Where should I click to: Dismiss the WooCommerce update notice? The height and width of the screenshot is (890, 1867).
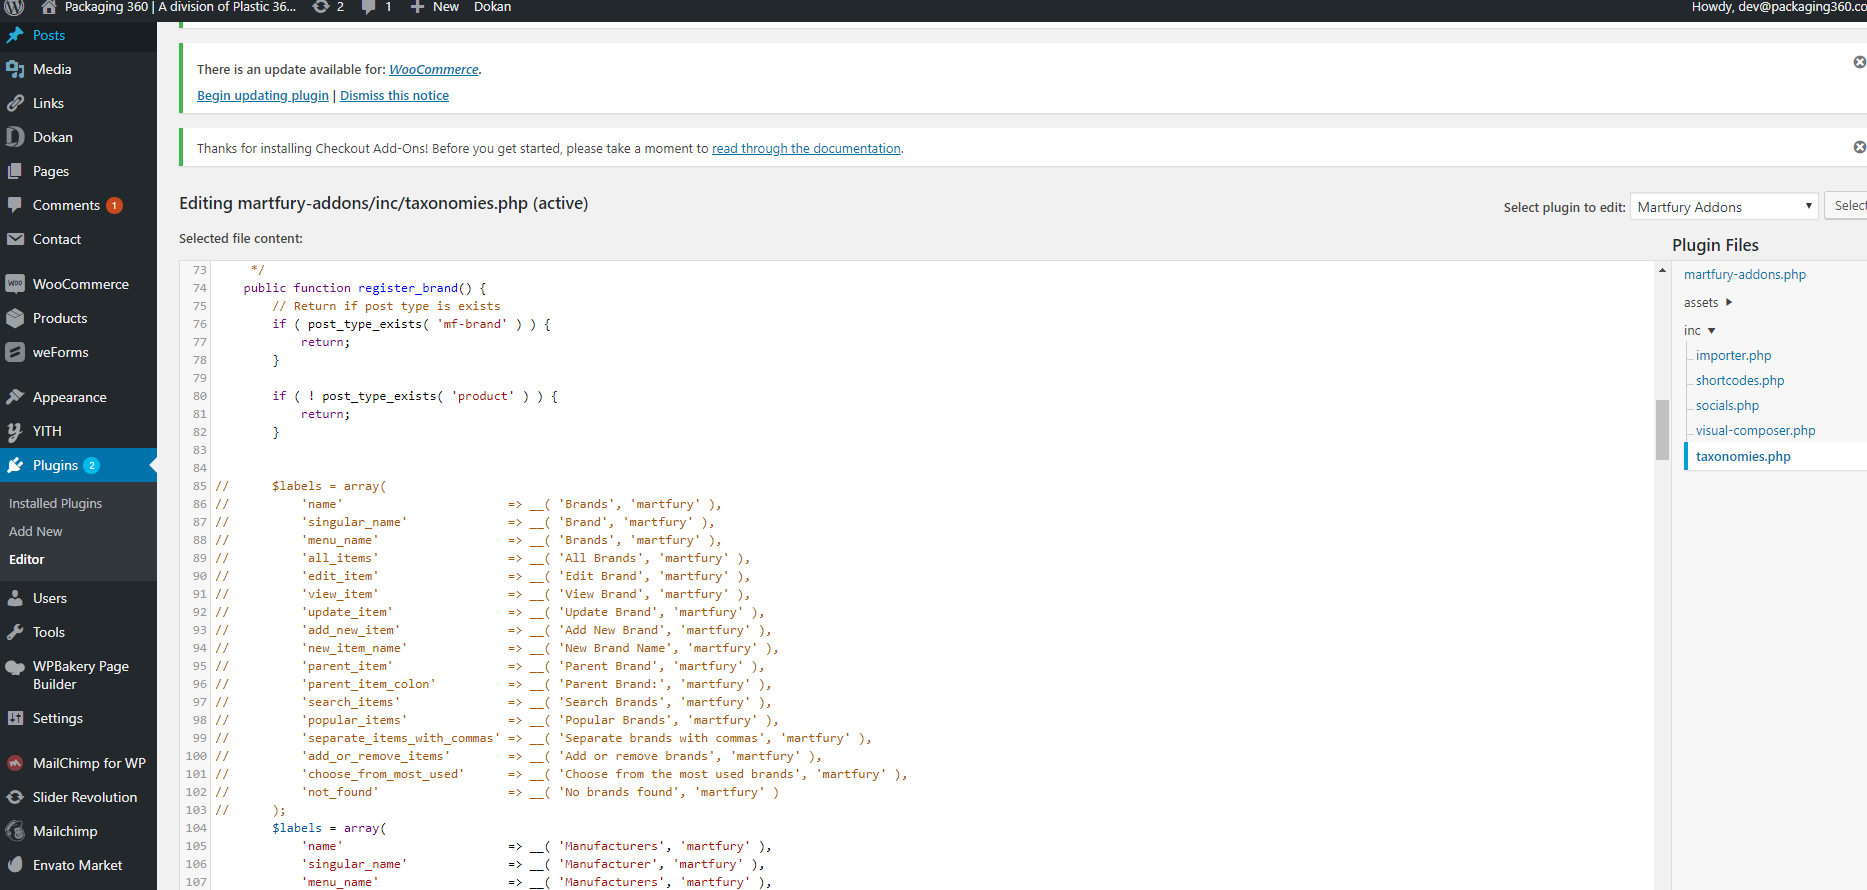pos(1859,62)
